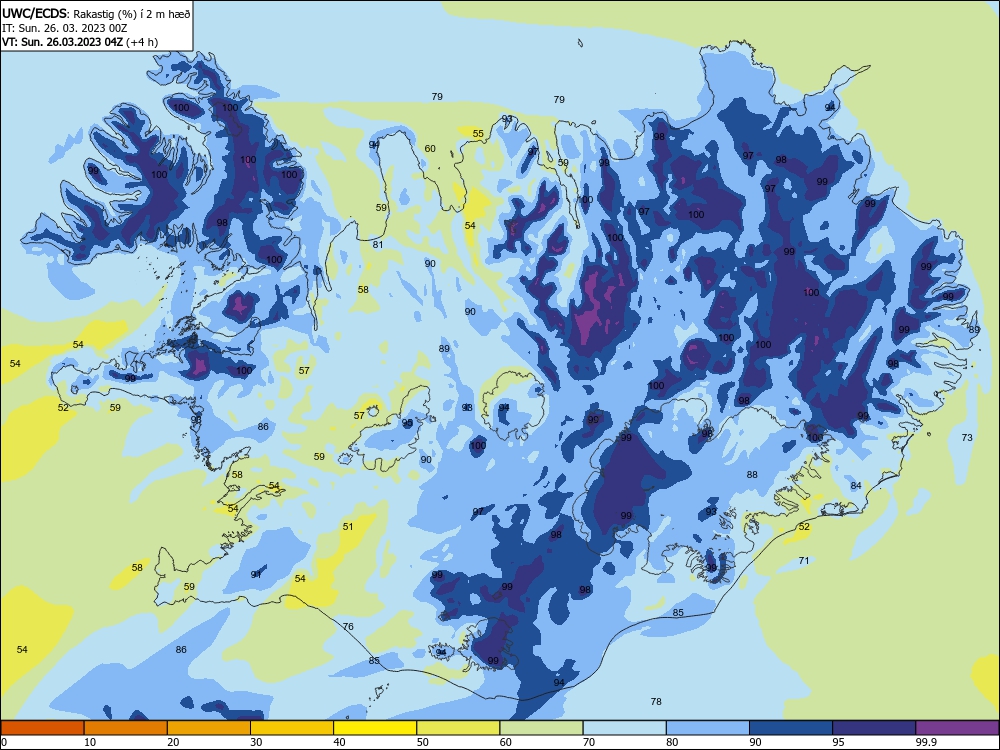The image size is (1000, 750).
Task: Click the '10' tick label under the color scale
Action: click(x=90, y=742)
